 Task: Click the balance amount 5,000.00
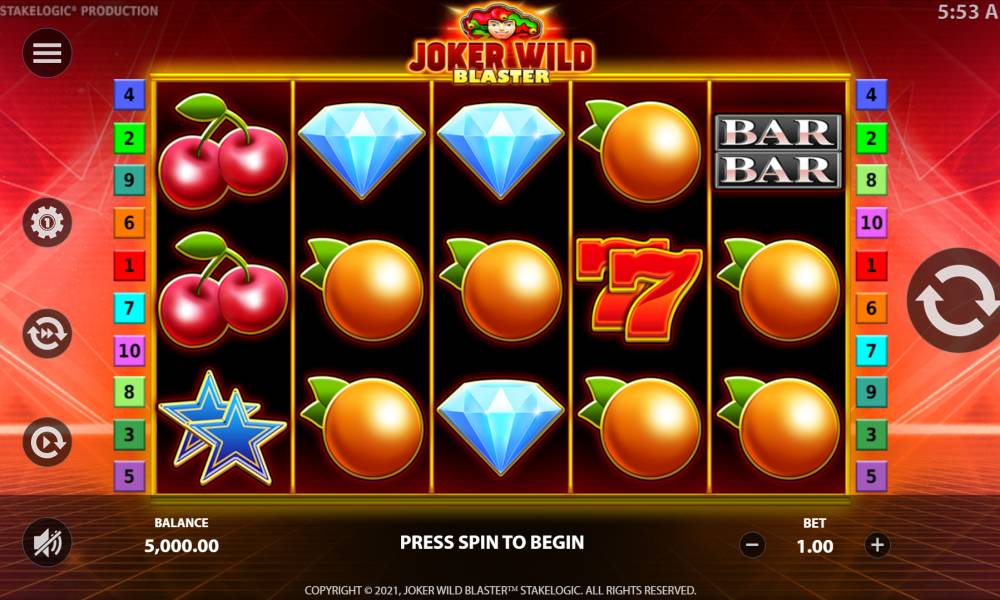[182, 546]
